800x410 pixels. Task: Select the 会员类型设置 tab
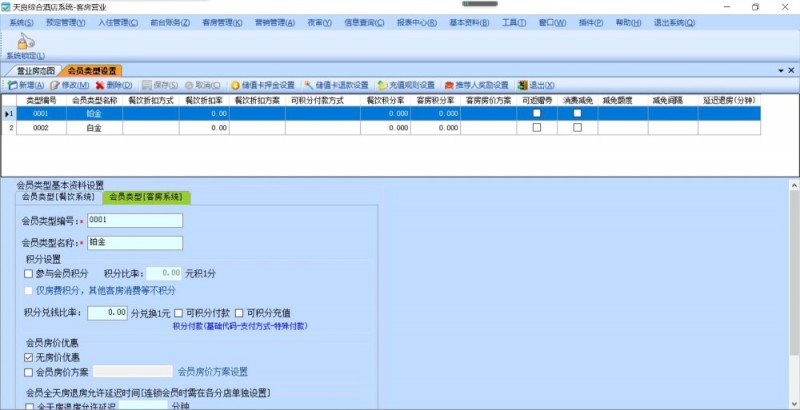pos(92,71)
